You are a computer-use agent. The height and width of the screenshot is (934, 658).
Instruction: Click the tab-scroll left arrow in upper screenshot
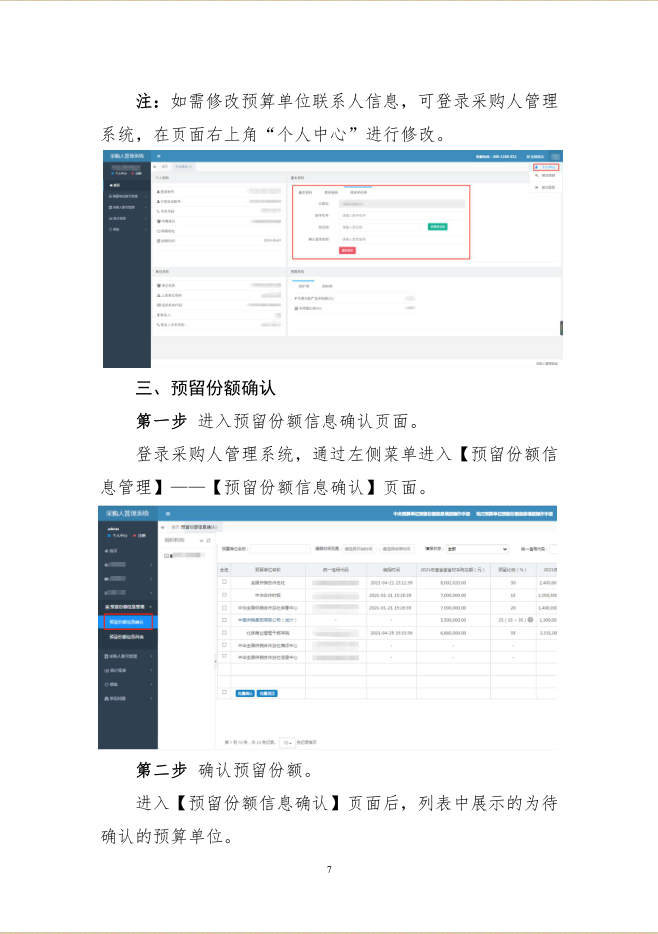click(x=155, y=167)
